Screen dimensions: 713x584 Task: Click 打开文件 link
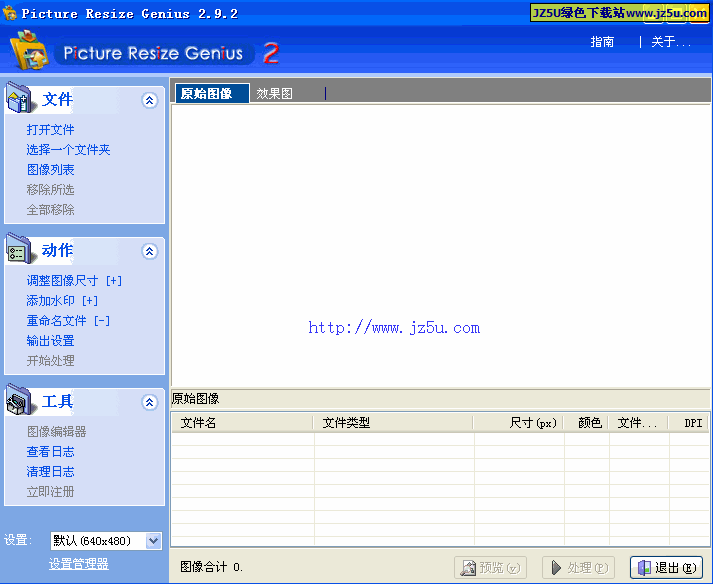point(50,130)
